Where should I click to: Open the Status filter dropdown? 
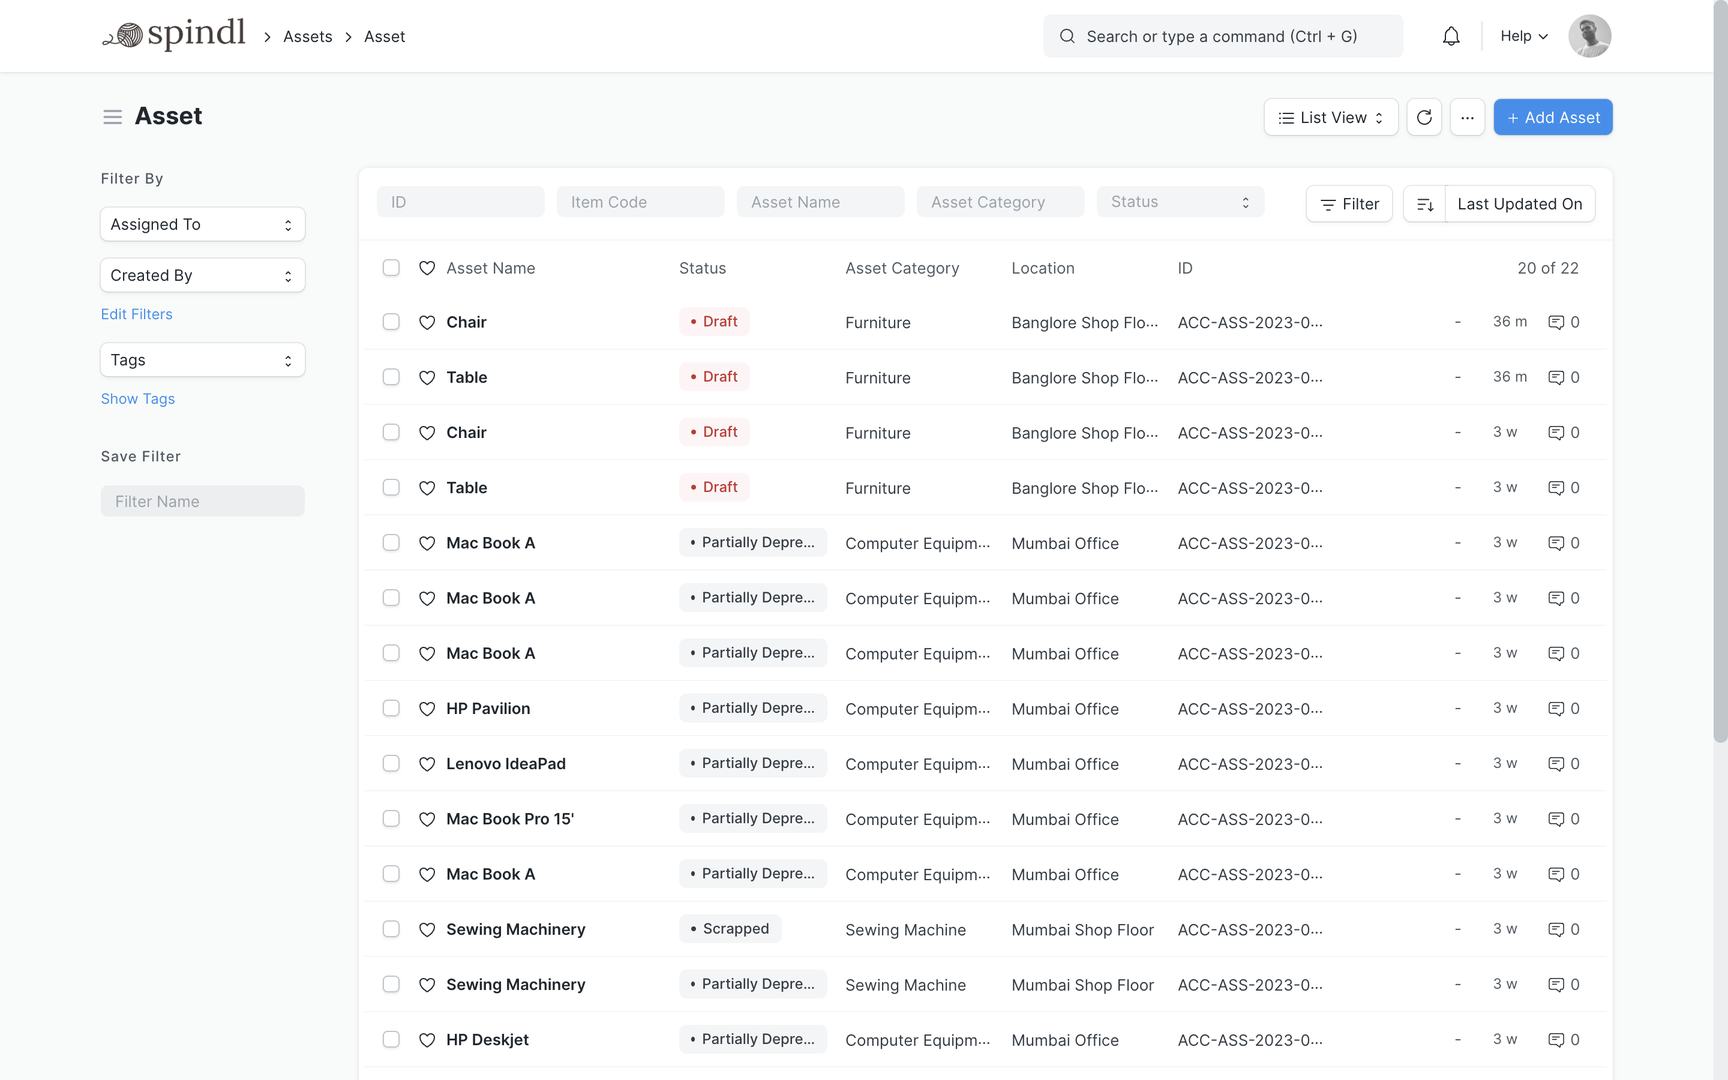pyautogui.click(x=1180, y=201)
